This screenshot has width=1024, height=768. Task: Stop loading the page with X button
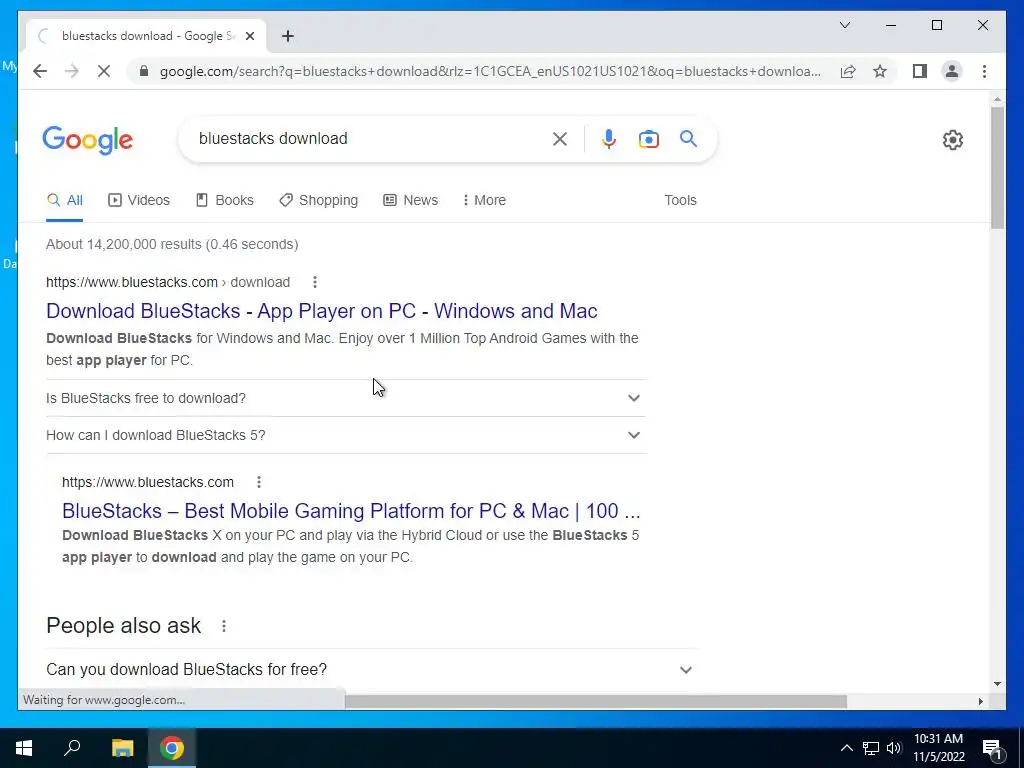point(104,71)
